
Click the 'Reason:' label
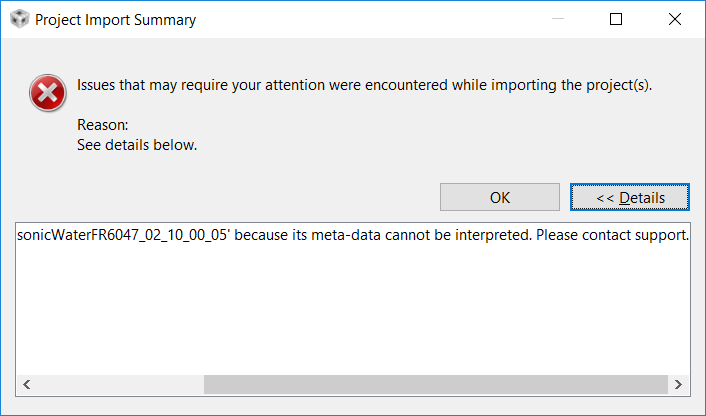pyautogui.click(x=103, y=126)
